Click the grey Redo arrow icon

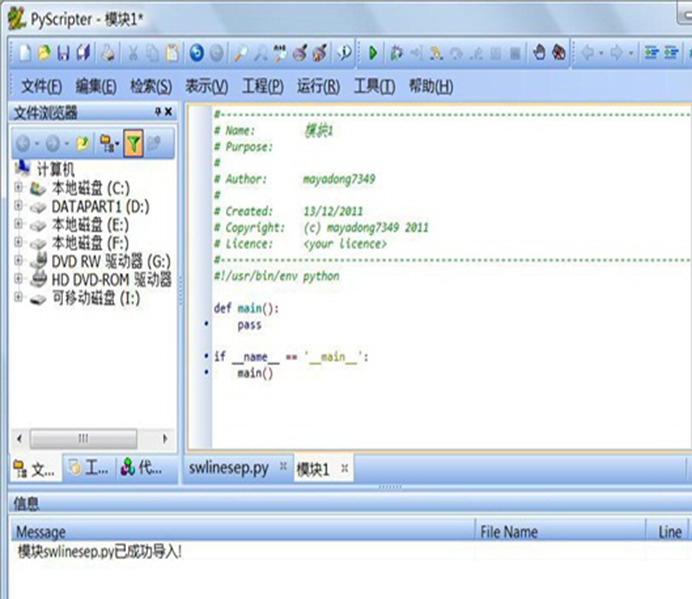pos(217,53)
